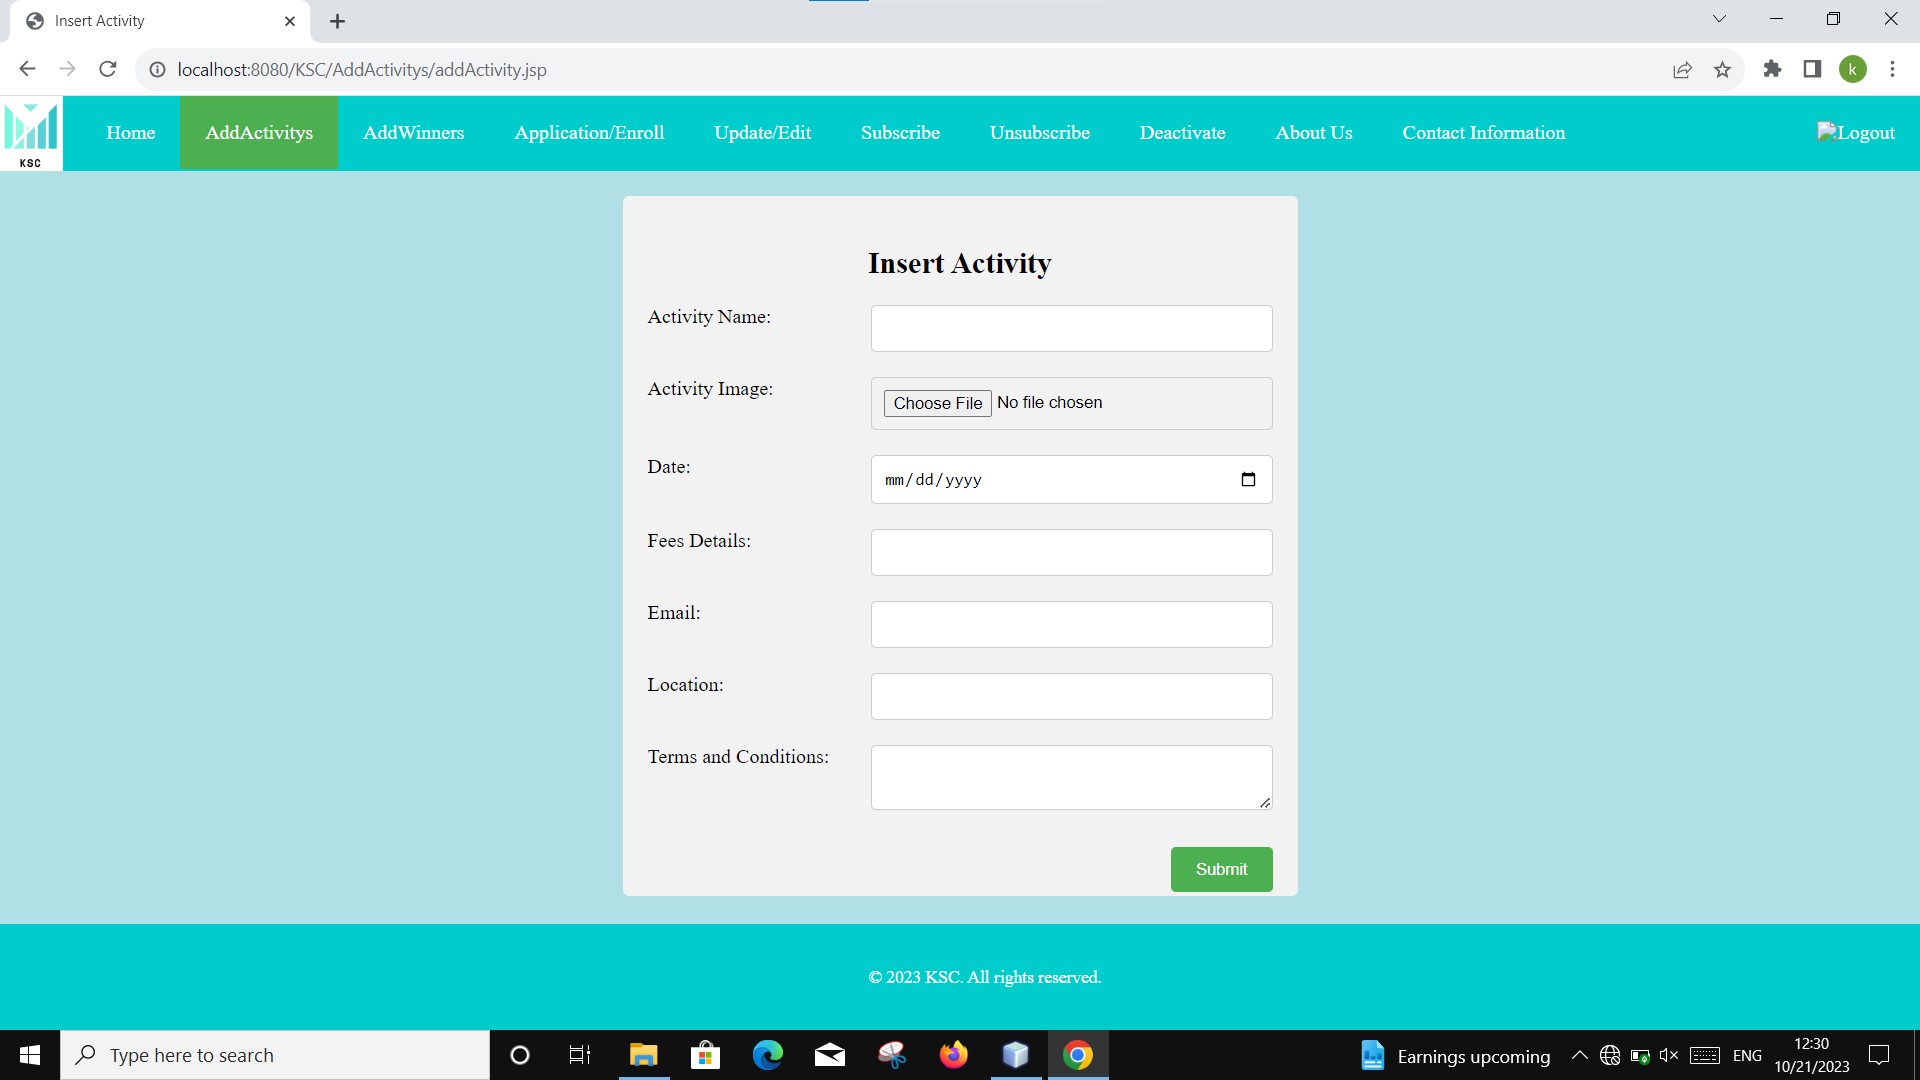Click ENG language indicator
The width and height of the screenshot is (1920, 1080).
pyautogui.click(x=1747, y=1056)
